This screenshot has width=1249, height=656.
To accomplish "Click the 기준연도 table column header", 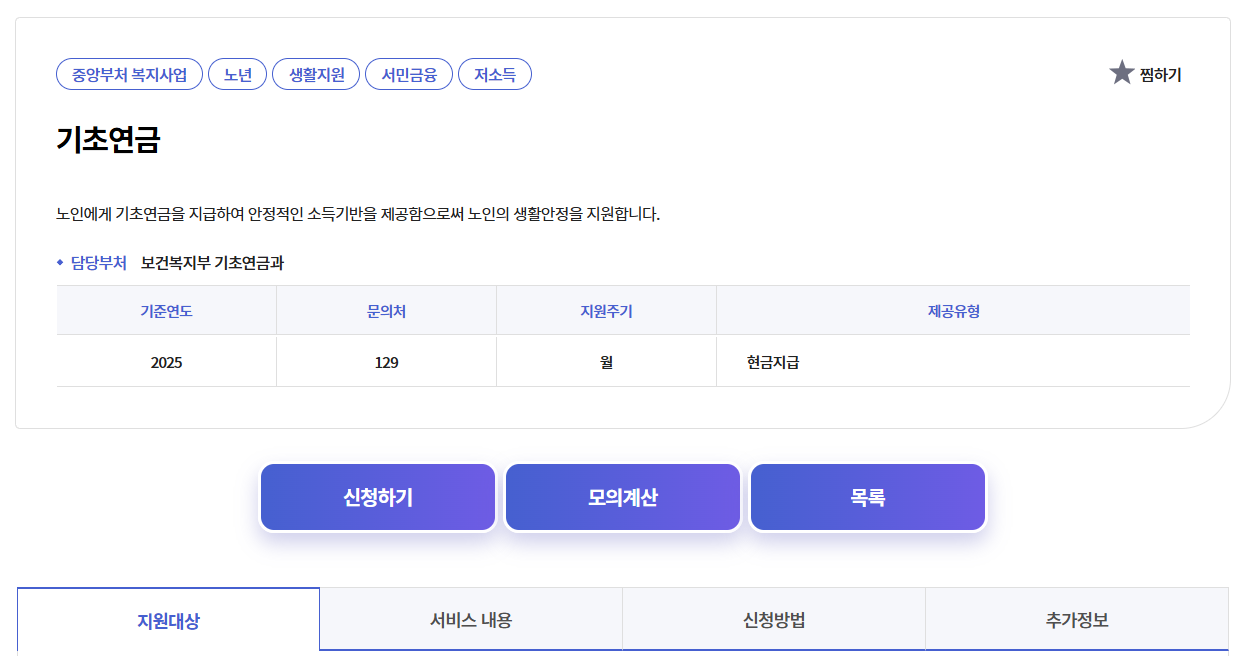I will pos(167,310).
